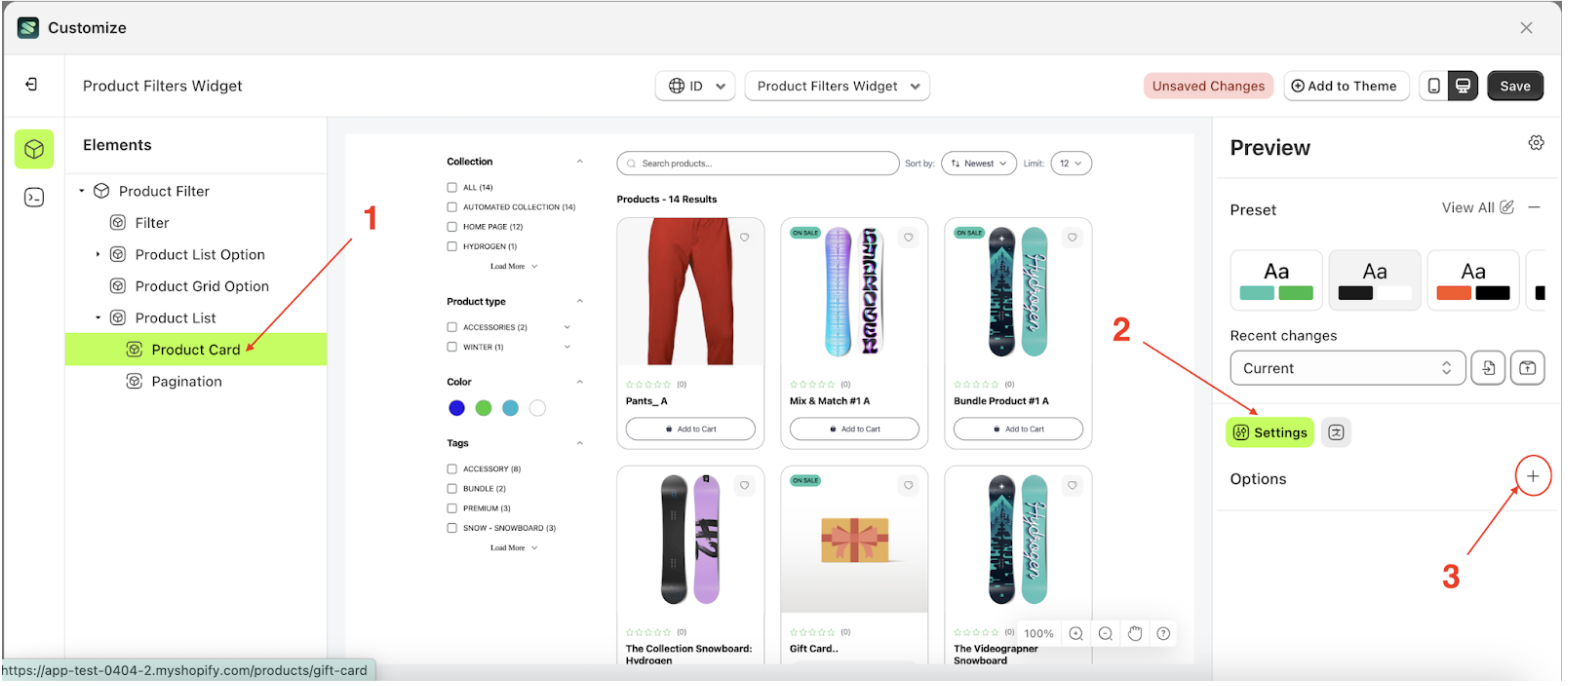Switch to mobile device preview icon
This screenshot has width=1592, height=686.
tap(1434, 86)
